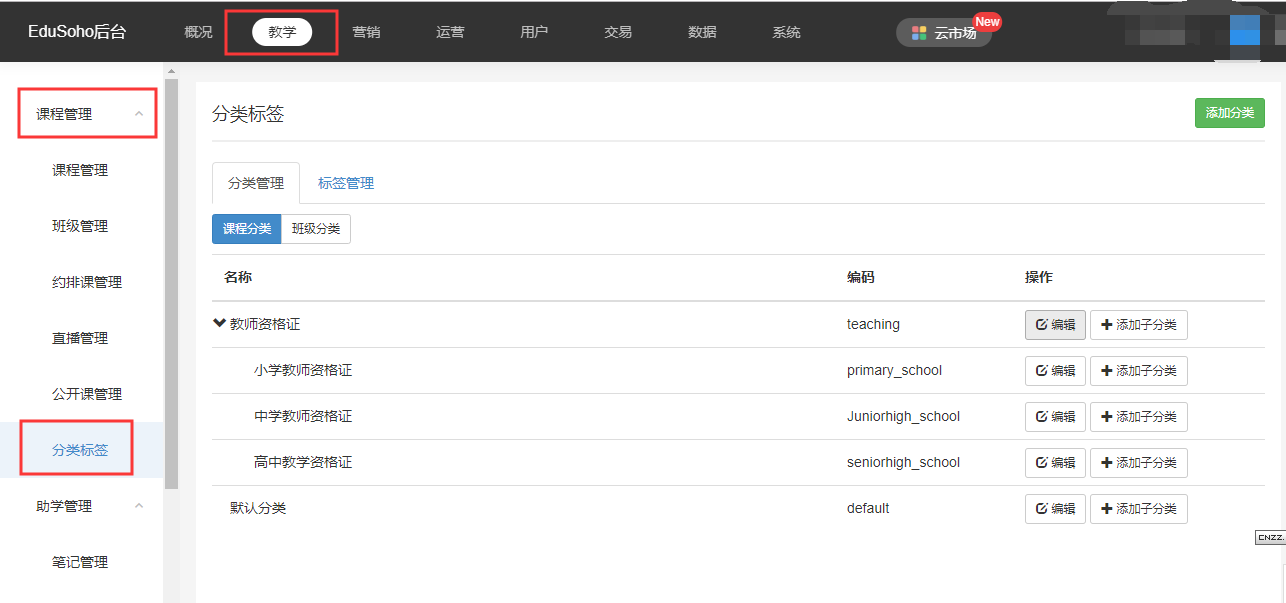Collapse the 助学管理 sidebar section
This screenshot has width=1286, height=603.
coord(139,507)
